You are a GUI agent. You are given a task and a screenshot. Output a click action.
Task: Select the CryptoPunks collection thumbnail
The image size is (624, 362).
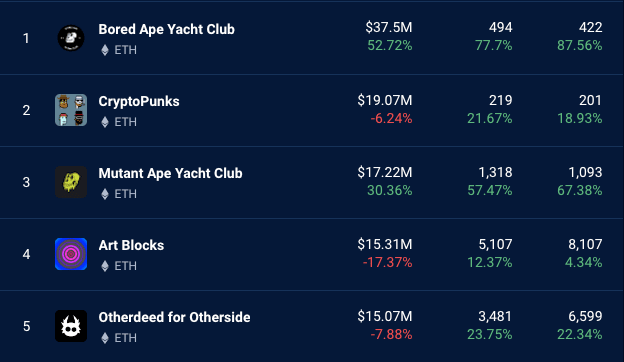pyautogui.click(x=71, y=110)
